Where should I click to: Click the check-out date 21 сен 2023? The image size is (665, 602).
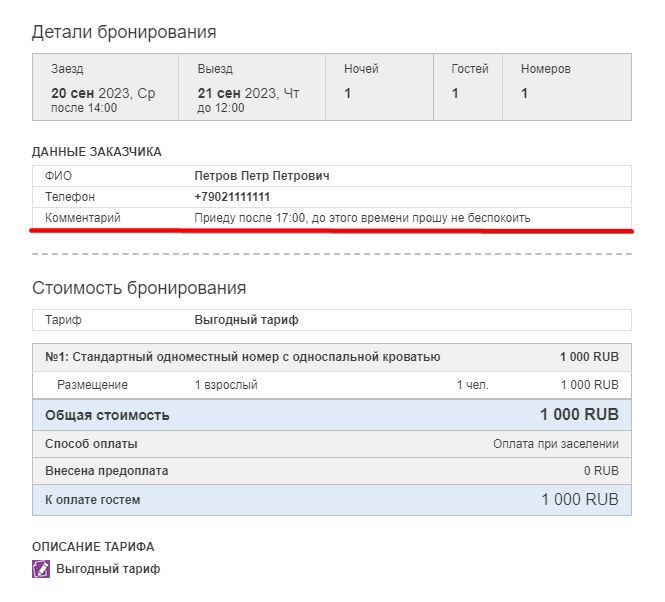point(248,93)
